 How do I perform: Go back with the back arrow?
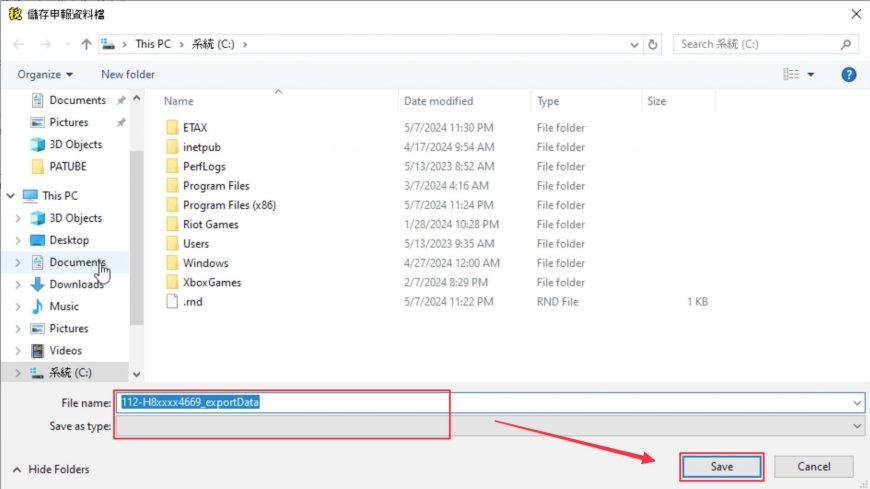(x=18, y=44)
